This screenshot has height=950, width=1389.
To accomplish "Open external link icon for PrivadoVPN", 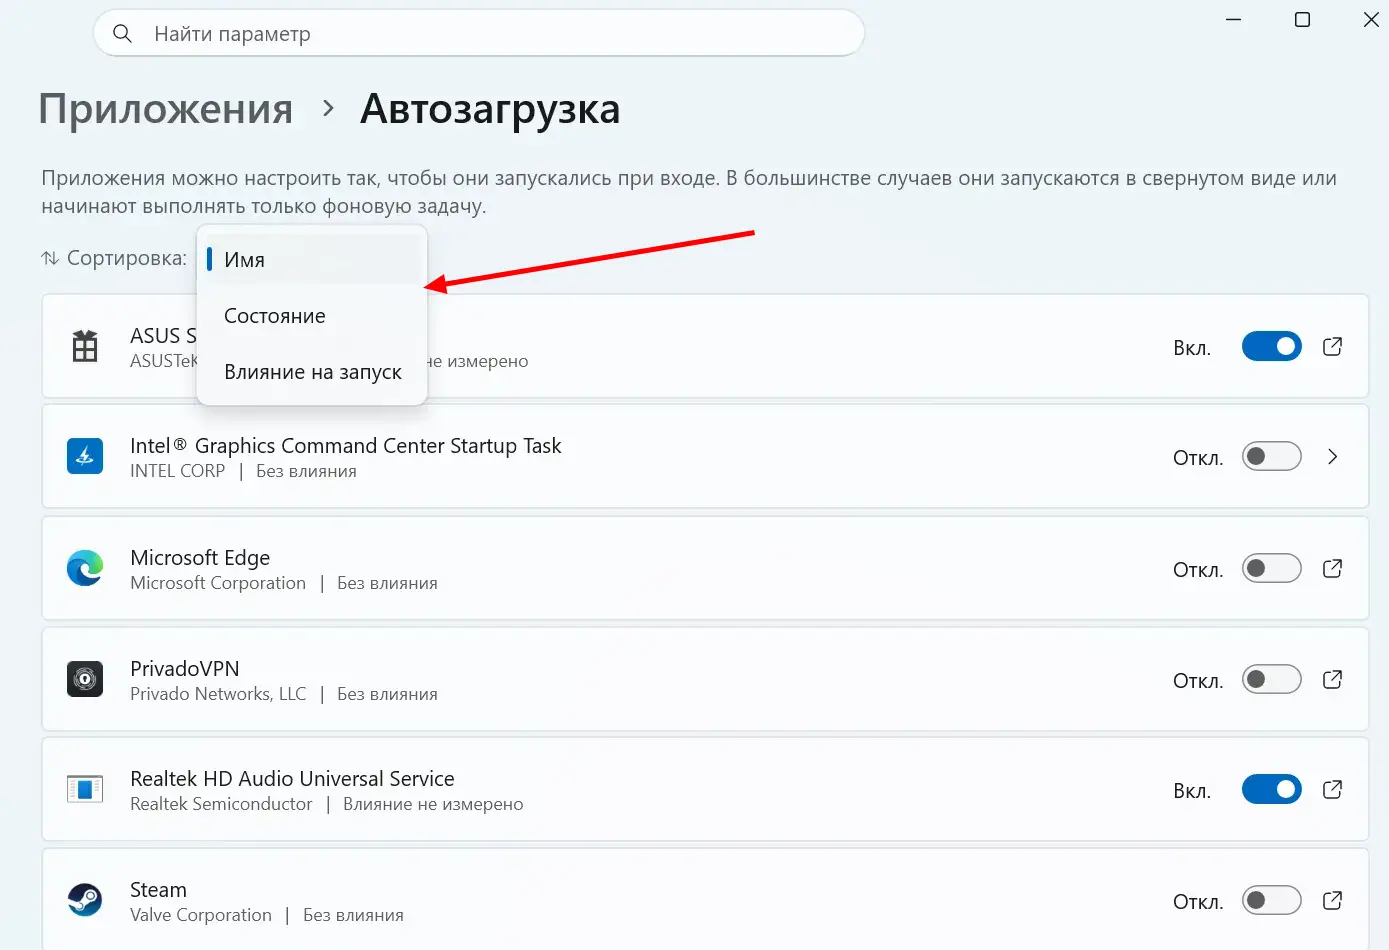I will 1332,680.
